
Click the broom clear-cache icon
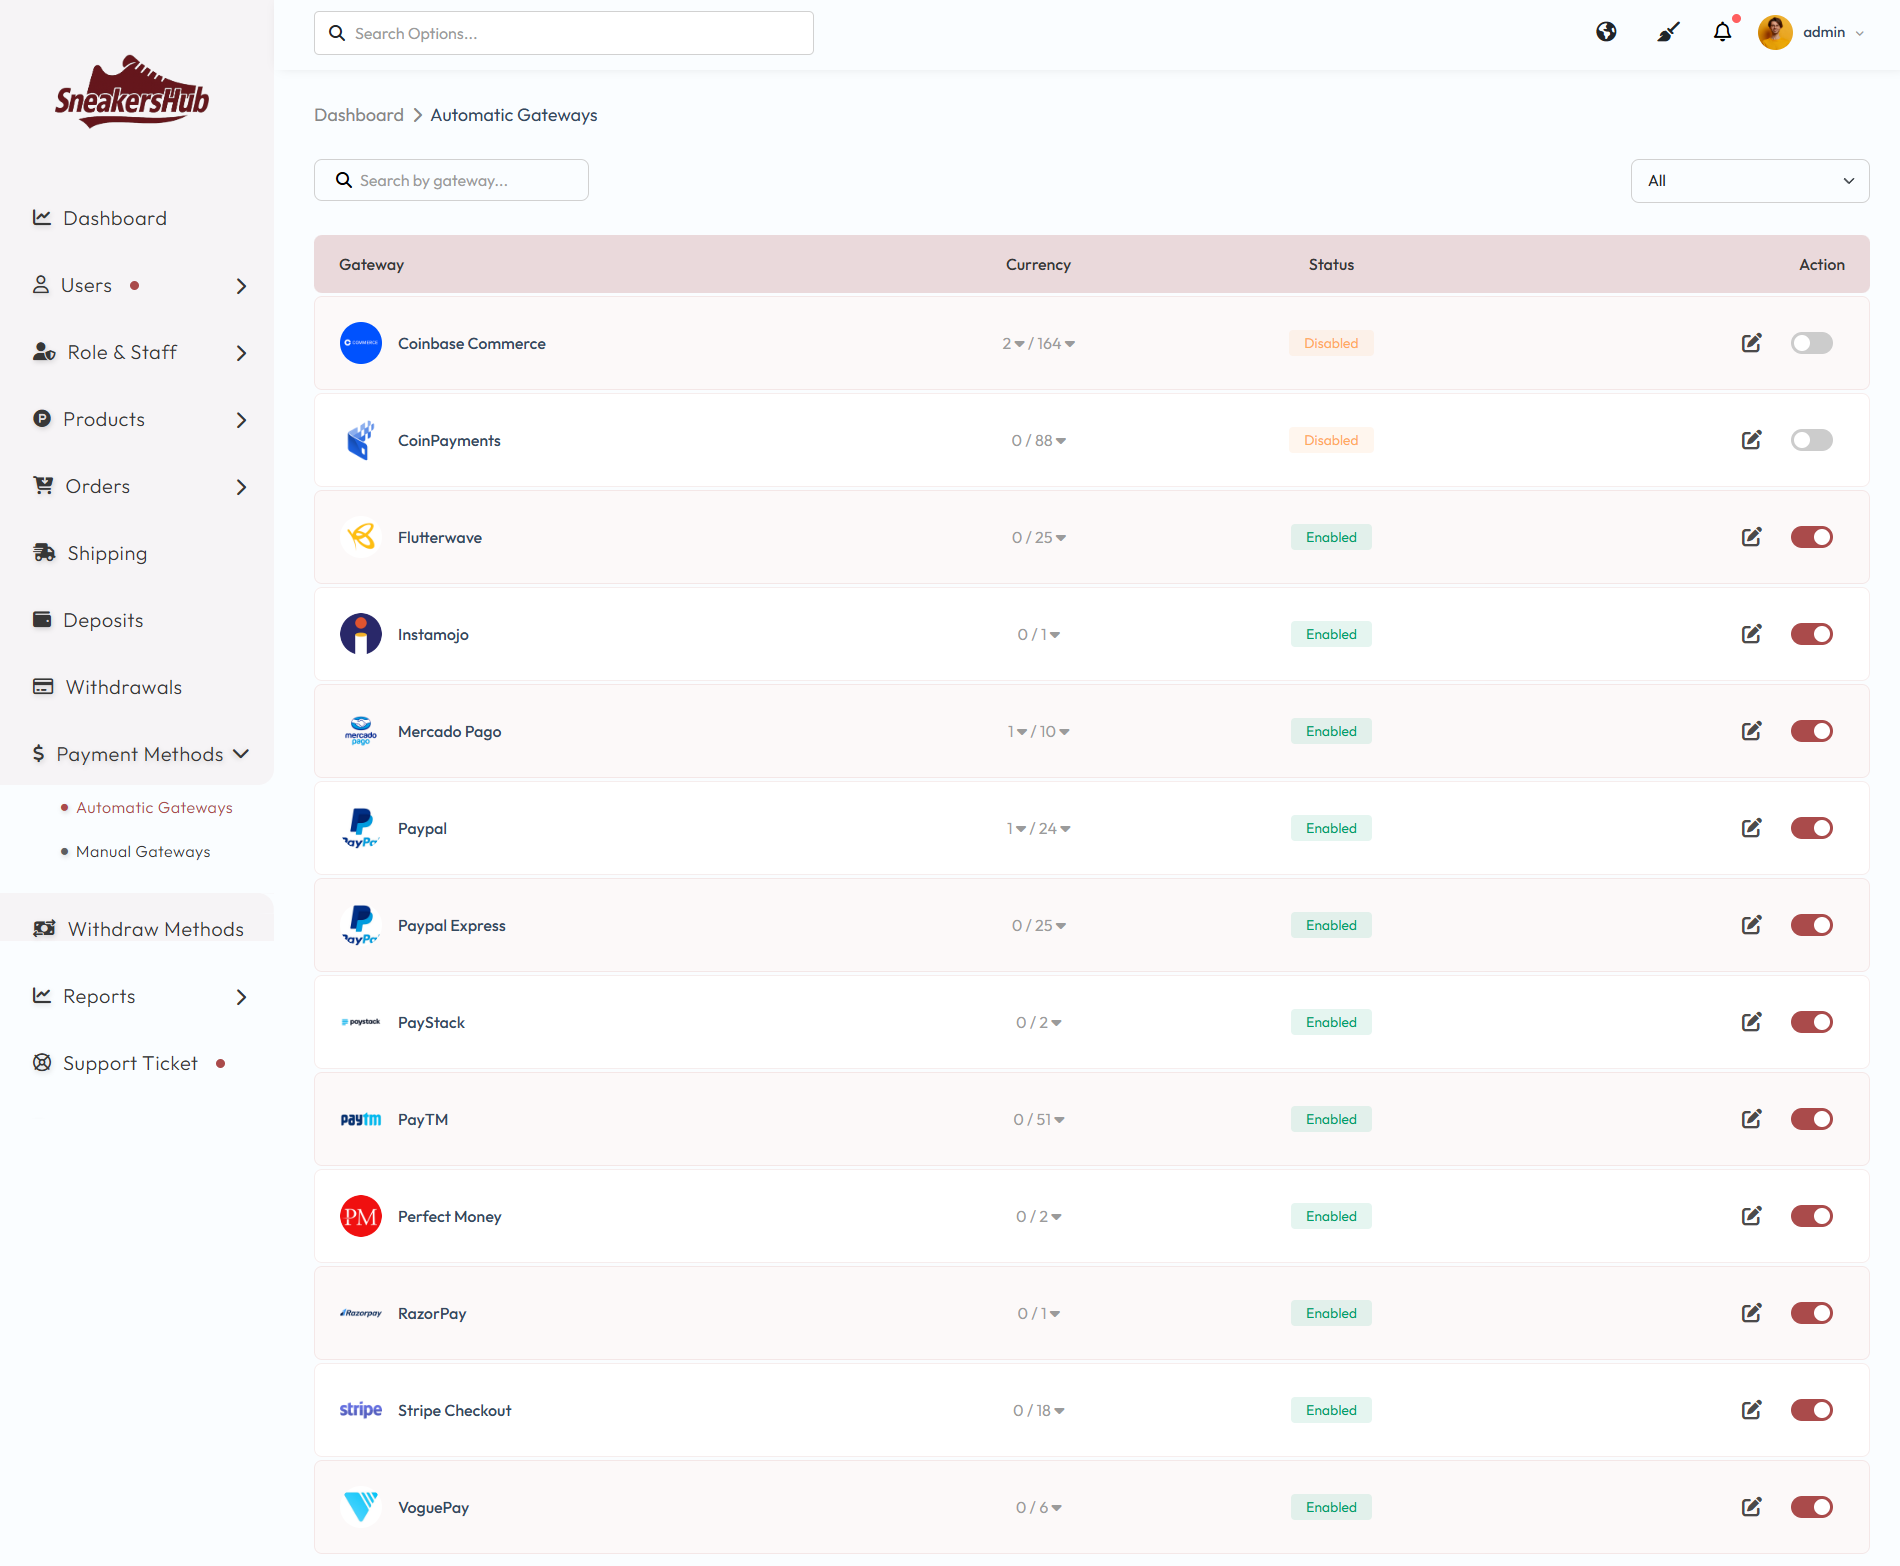(x=1667, y=32)
